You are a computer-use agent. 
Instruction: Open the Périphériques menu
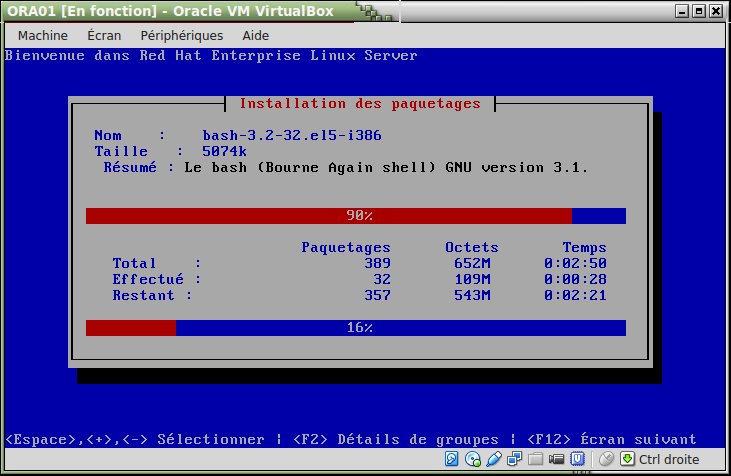pos(182,35)
